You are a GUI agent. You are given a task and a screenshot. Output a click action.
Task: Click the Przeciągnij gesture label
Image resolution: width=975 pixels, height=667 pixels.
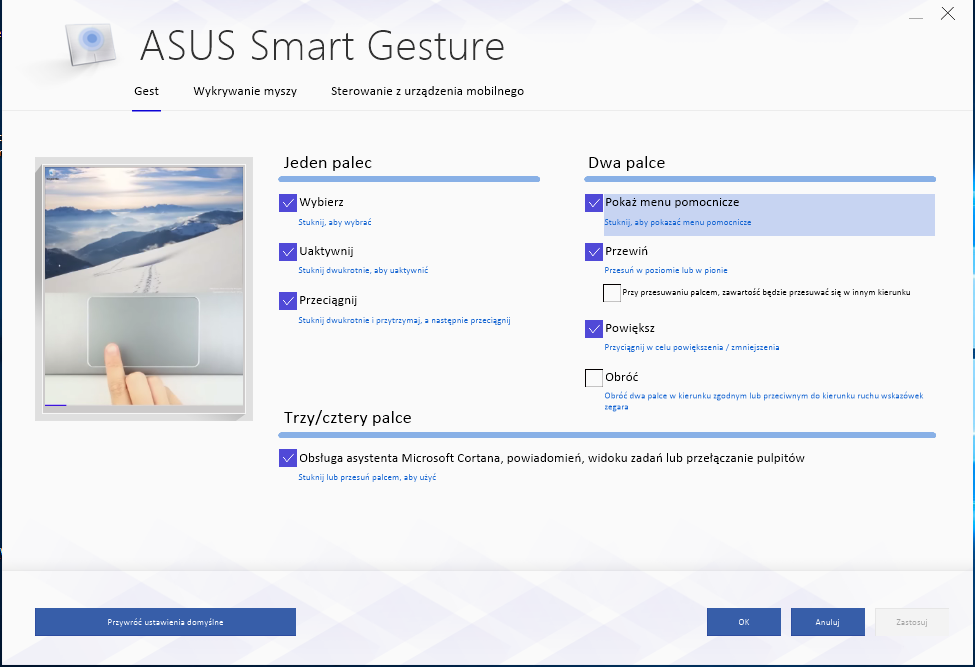tap(328, 300)
